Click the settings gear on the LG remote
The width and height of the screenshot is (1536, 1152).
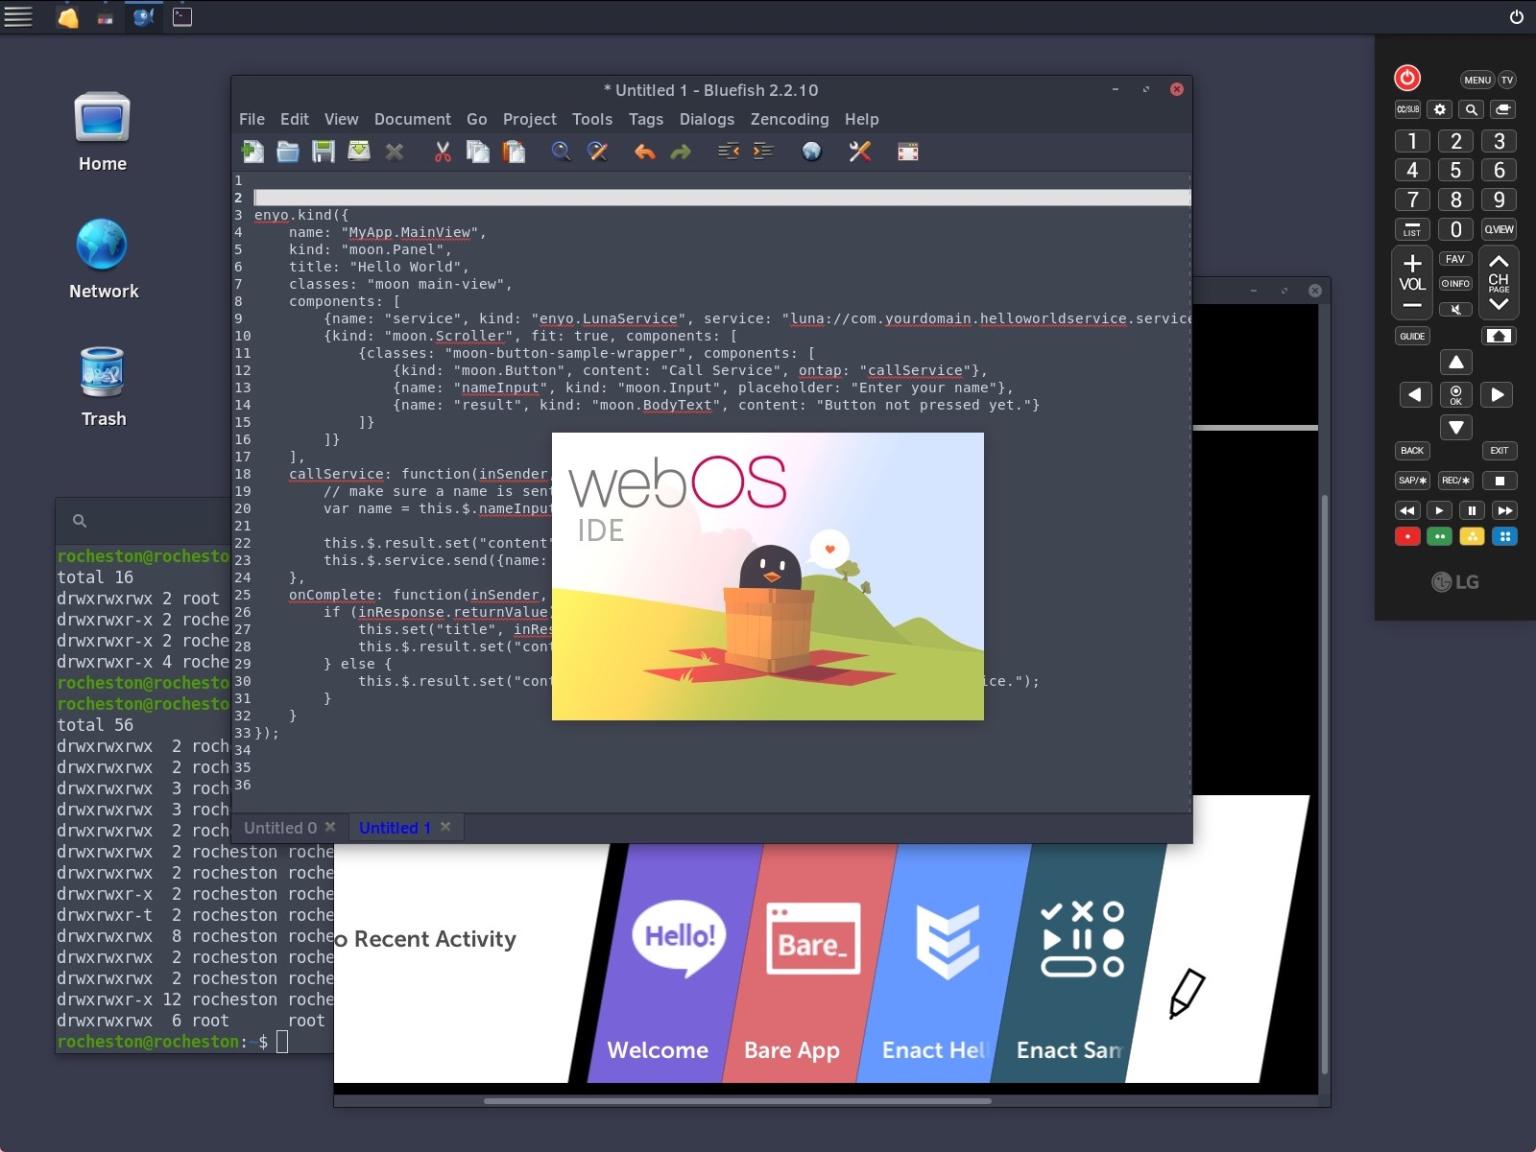(1440, 109)
